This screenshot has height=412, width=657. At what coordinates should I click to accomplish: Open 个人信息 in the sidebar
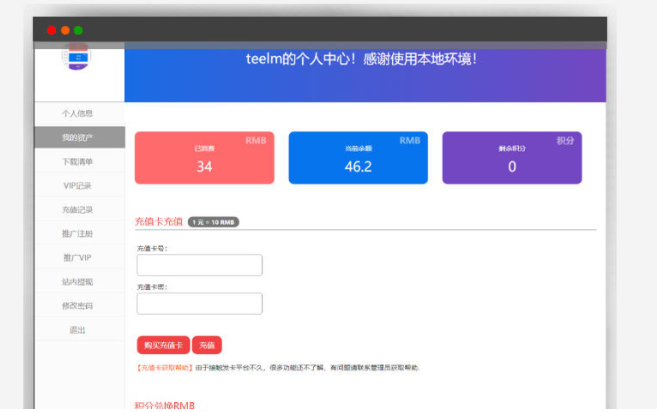78,114
